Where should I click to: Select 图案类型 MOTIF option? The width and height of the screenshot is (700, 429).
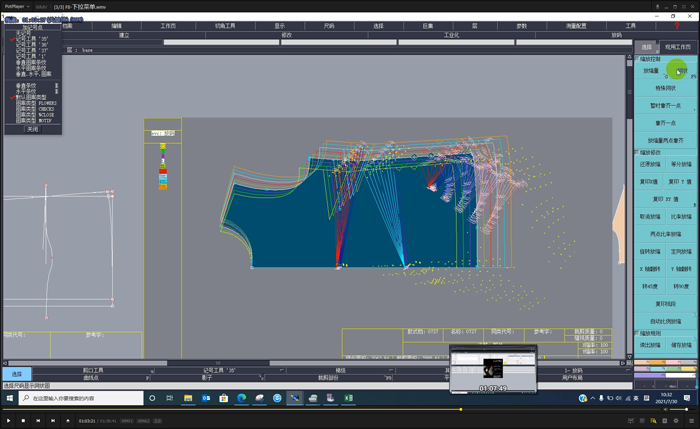pyautogui.click(x=34, y=121)
